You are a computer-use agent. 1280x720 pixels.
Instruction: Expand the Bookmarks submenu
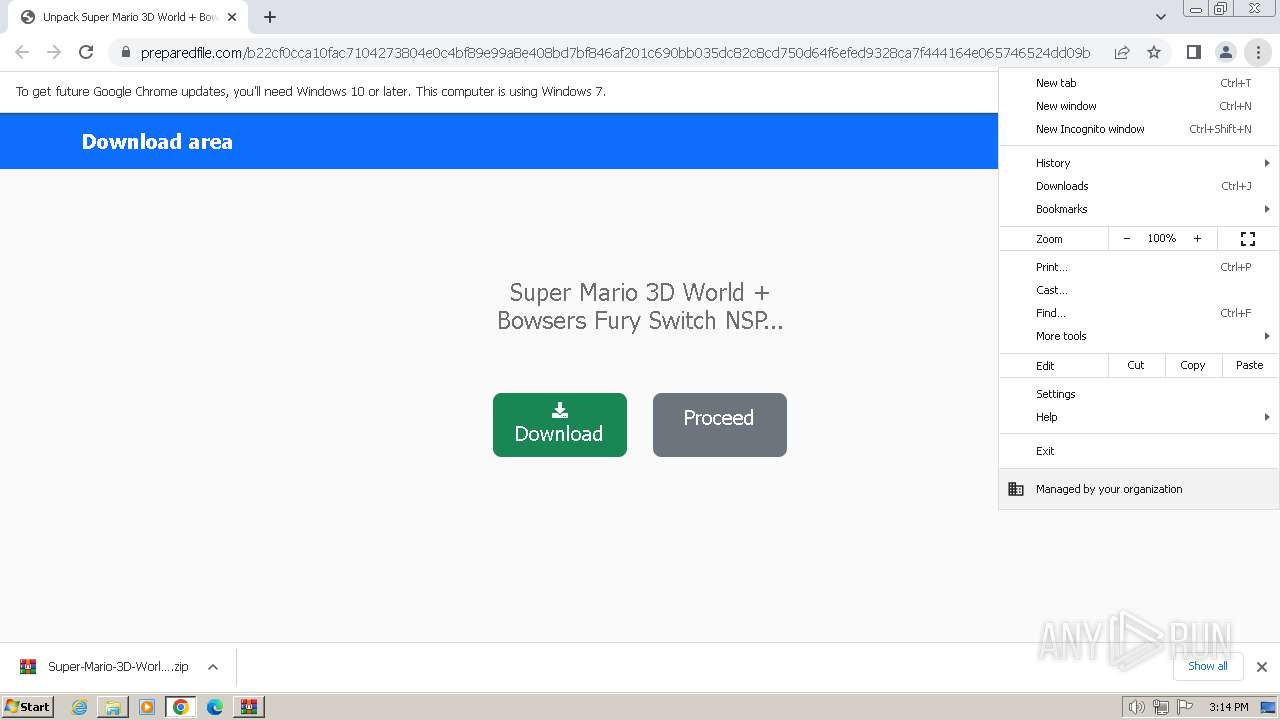pos(1139,209)
